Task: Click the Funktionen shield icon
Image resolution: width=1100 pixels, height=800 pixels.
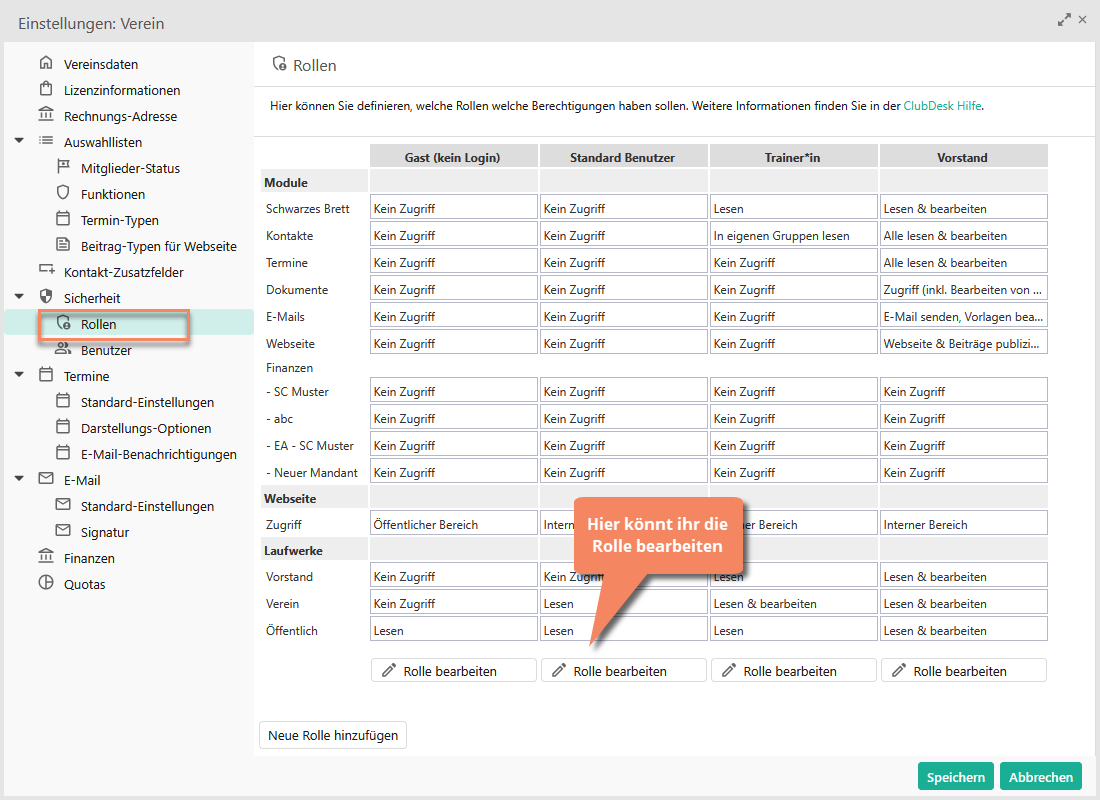Action: [x=63, y=193]
